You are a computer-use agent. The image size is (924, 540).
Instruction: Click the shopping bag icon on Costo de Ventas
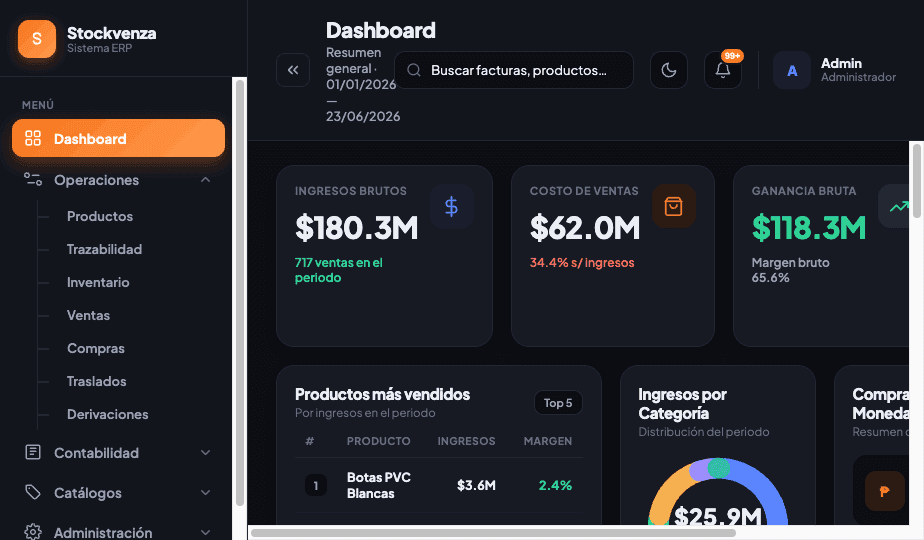point(674,206)
